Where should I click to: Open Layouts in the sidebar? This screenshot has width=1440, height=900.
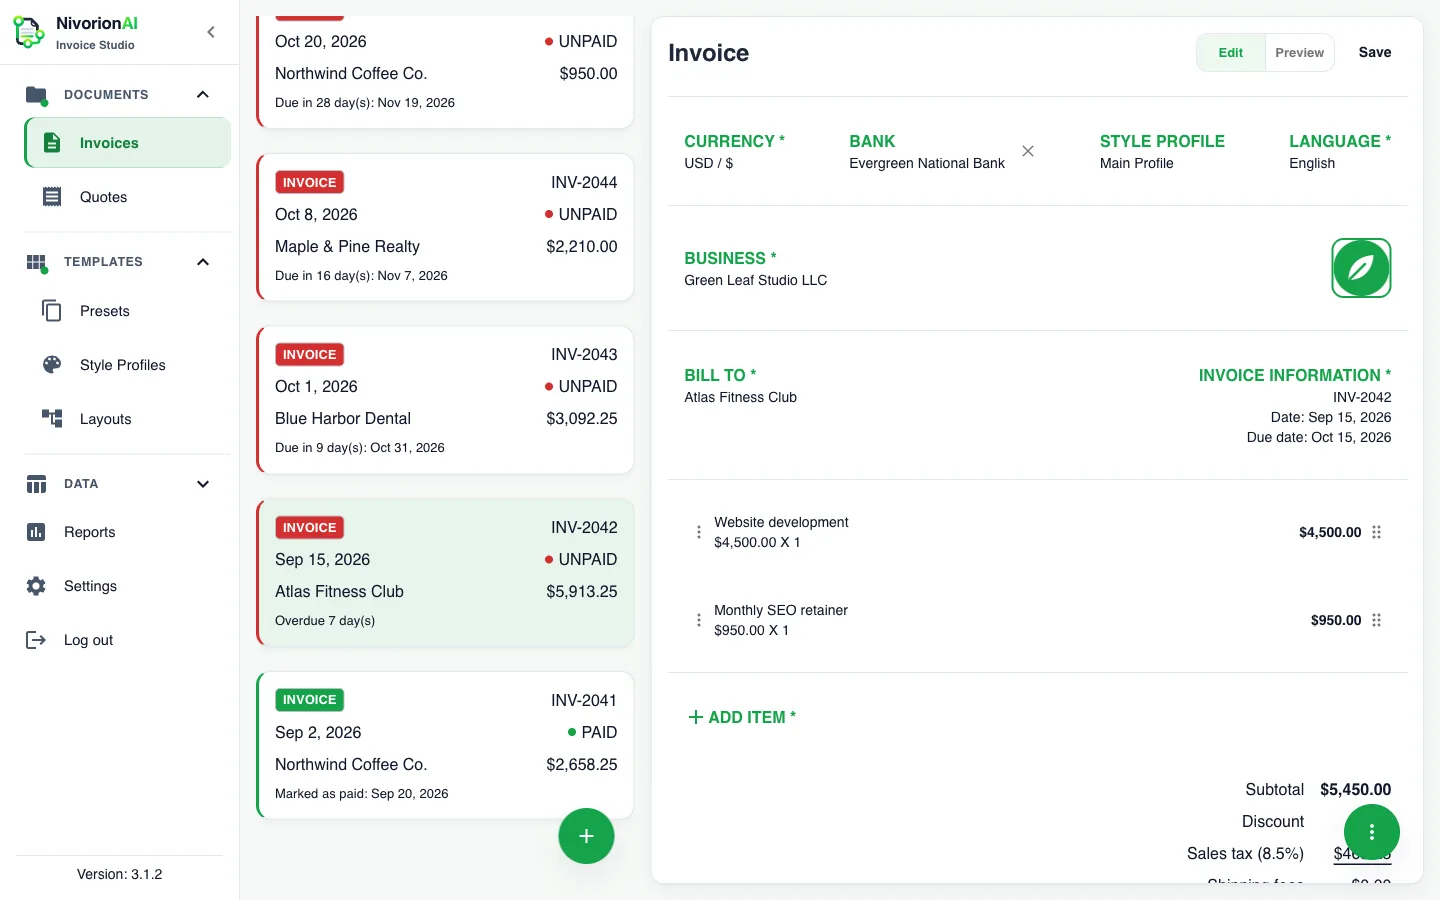point(128,419)
